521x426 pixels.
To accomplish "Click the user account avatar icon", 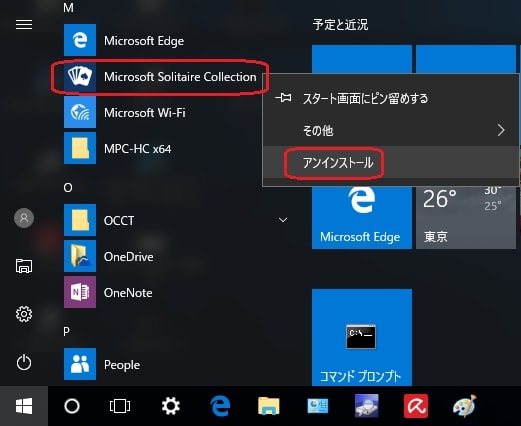I will pos(24,218).
